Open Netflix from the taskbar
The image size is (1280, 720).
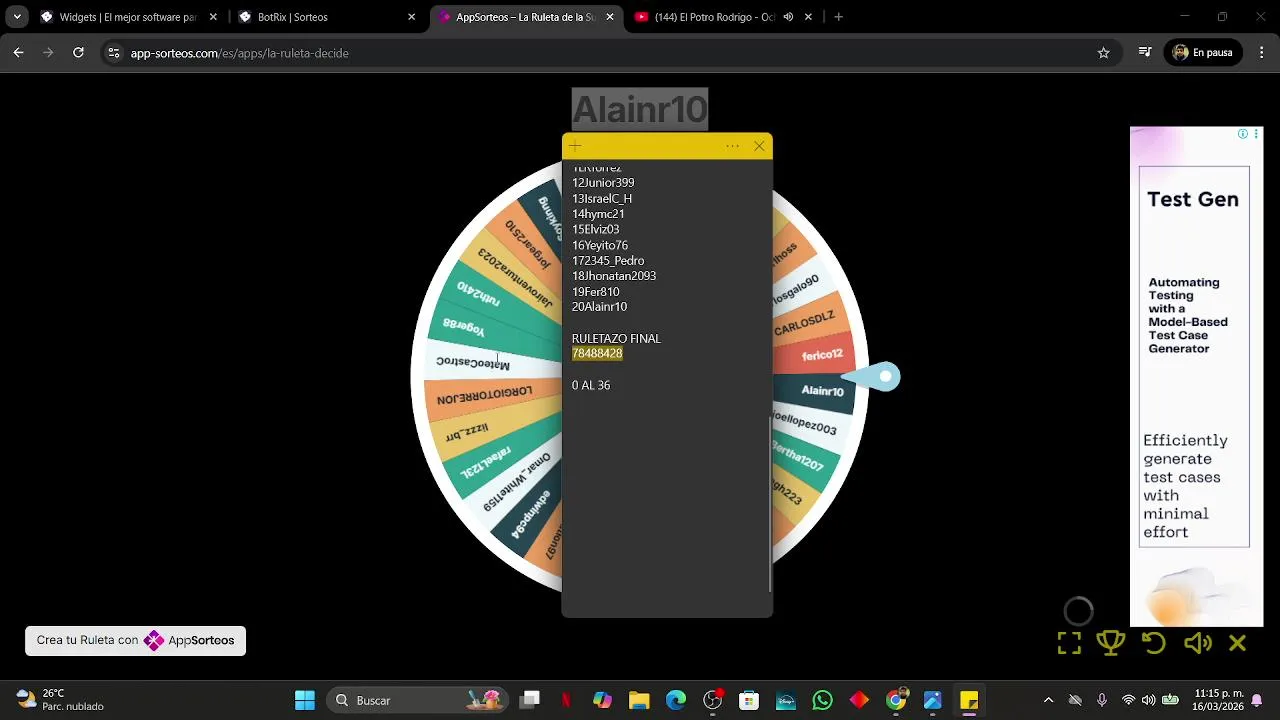click(566, 700)
